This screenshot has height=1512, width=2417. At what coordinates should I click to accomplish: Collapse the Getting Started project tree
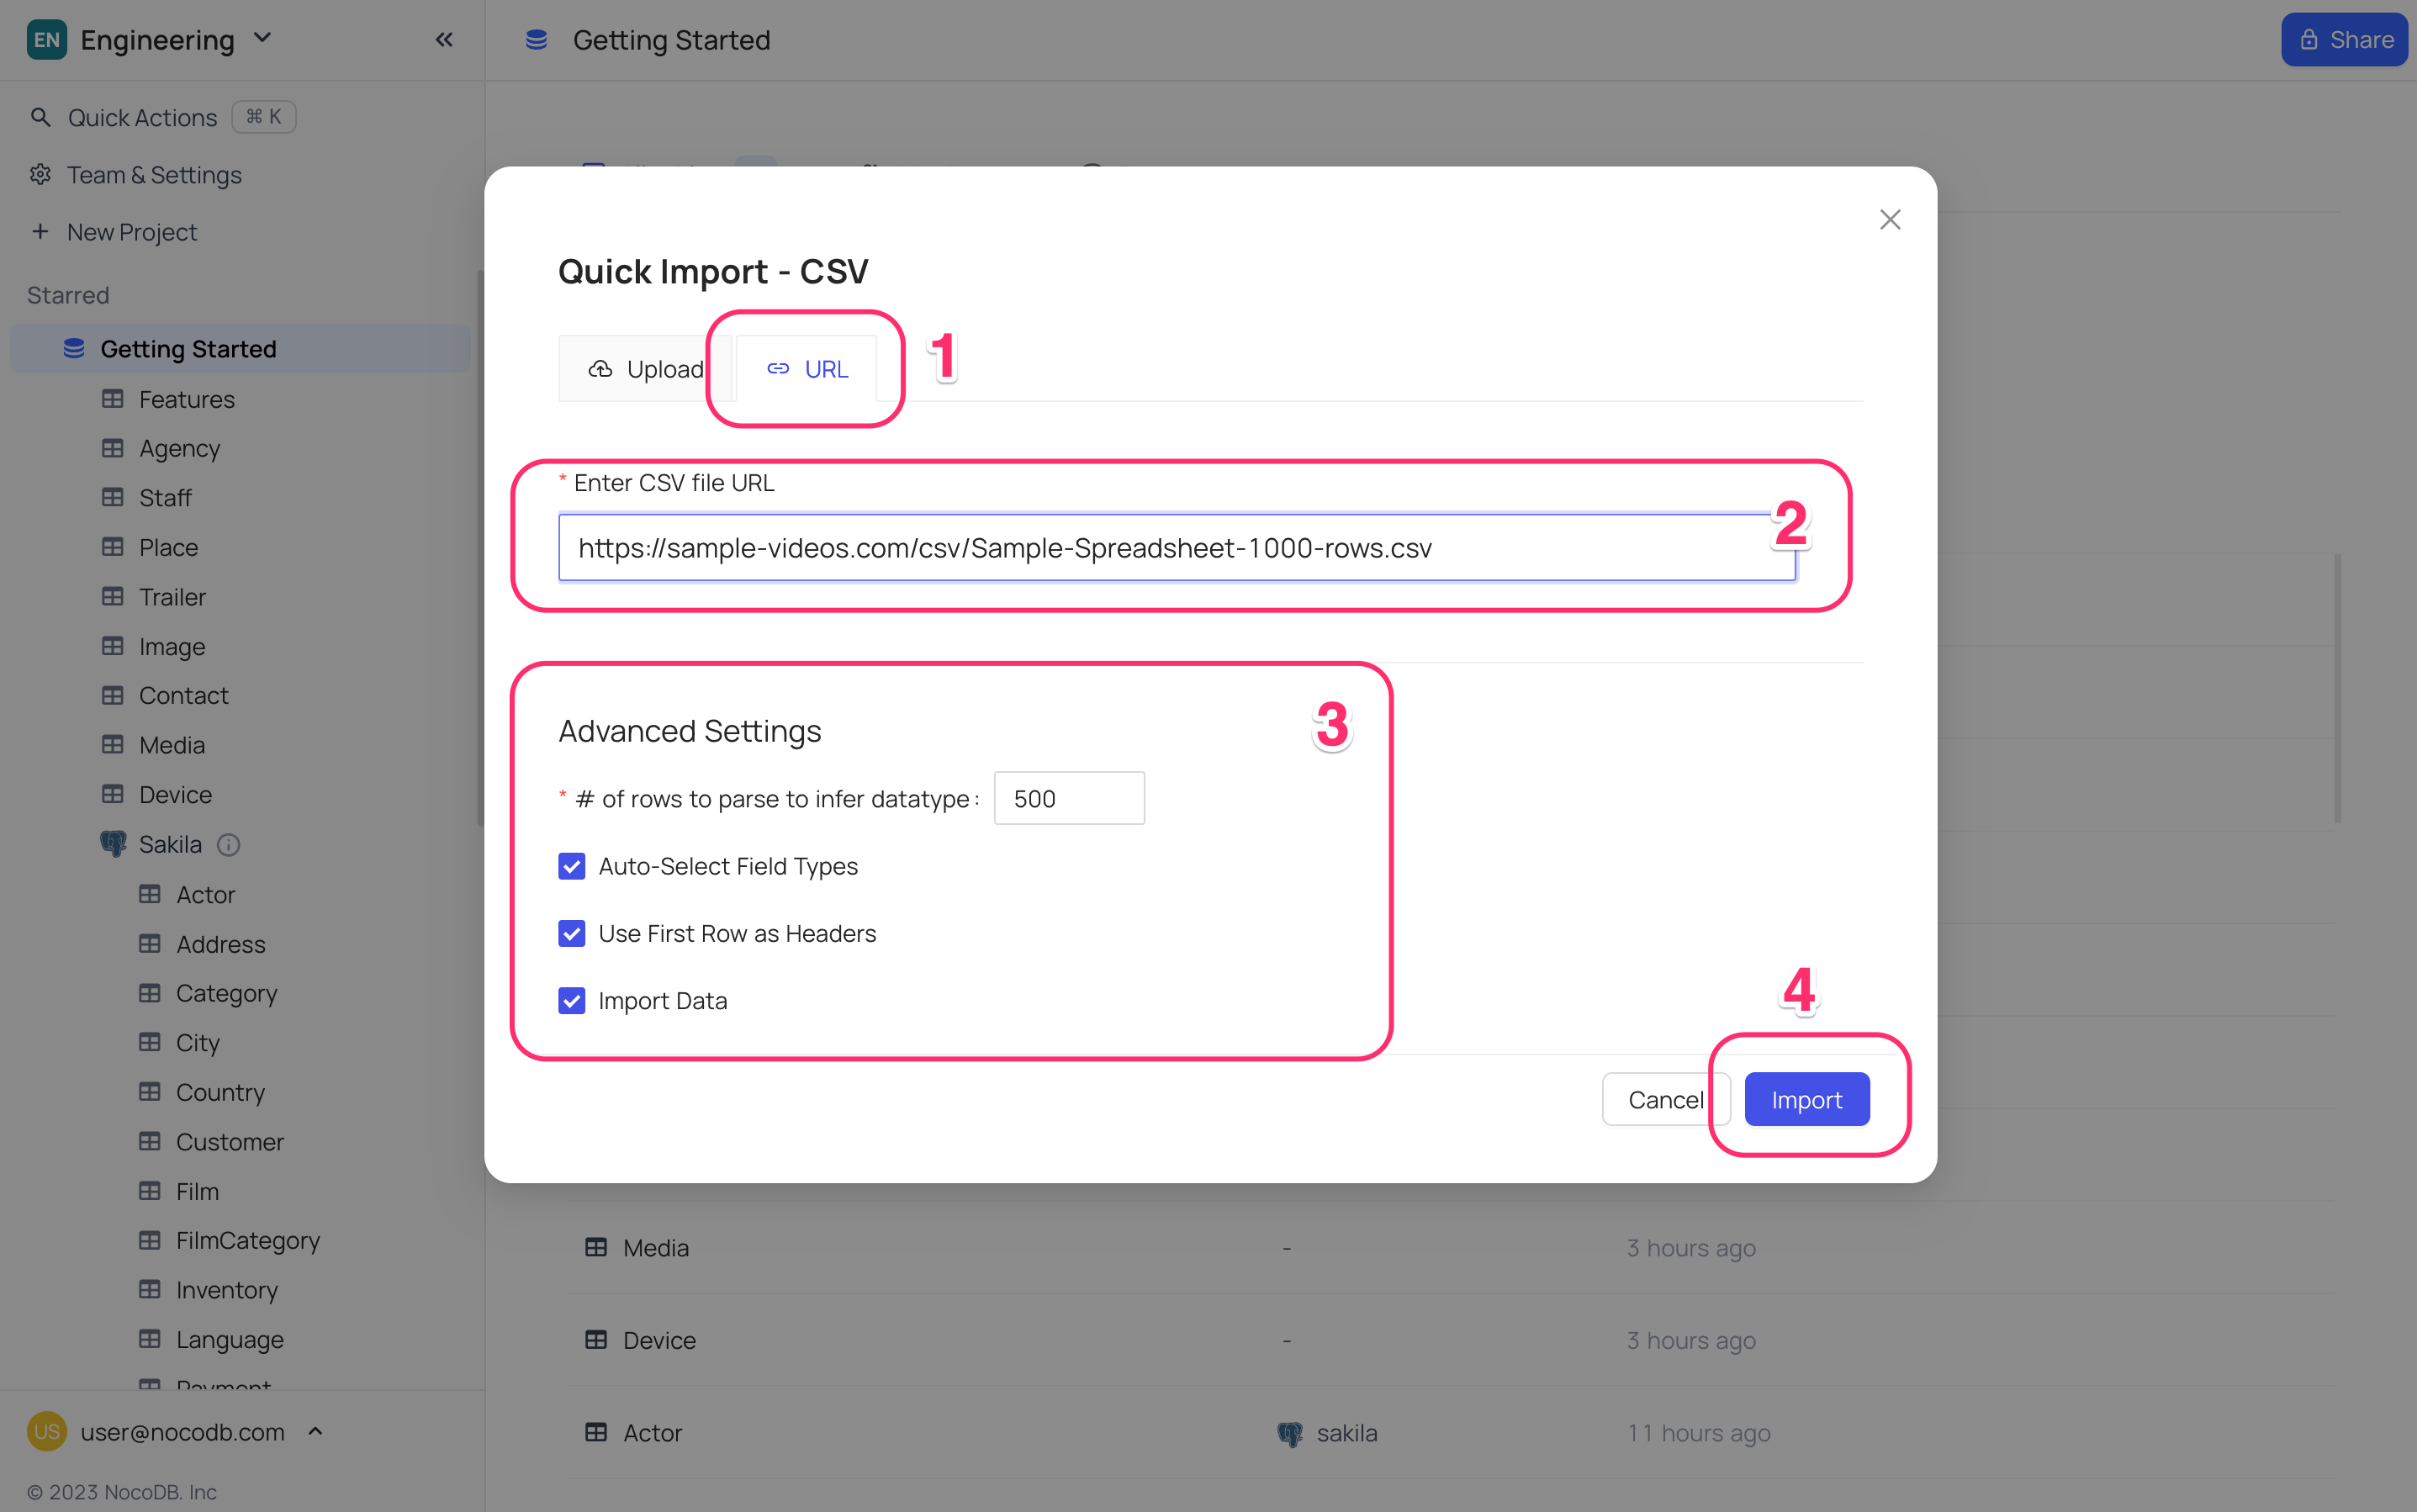(x=240, y=348)
